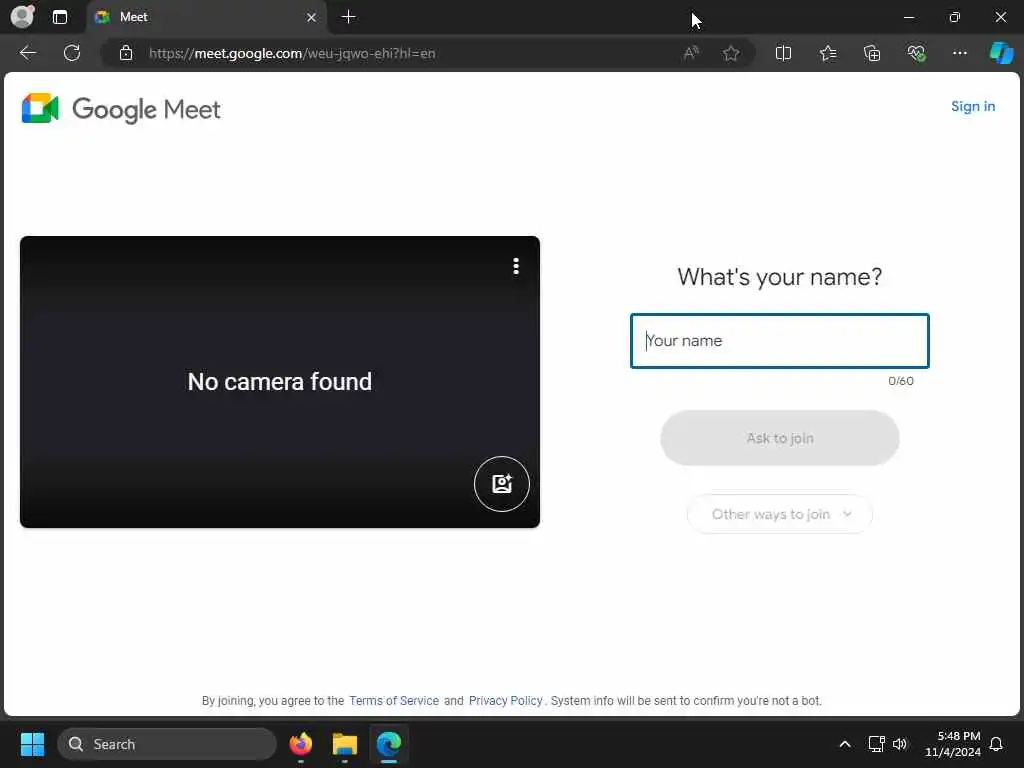Apply visual effects in camera preview

502,484
